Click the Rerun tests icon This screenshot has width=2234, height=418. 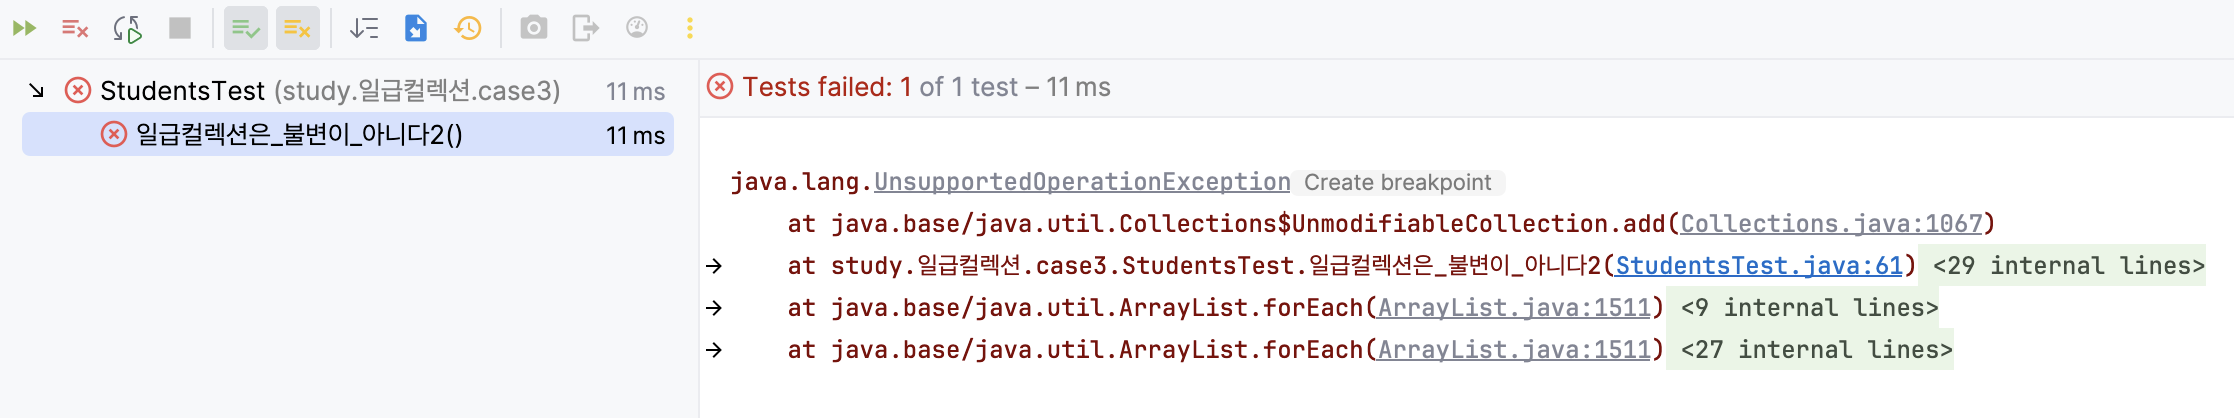(24, 28)
